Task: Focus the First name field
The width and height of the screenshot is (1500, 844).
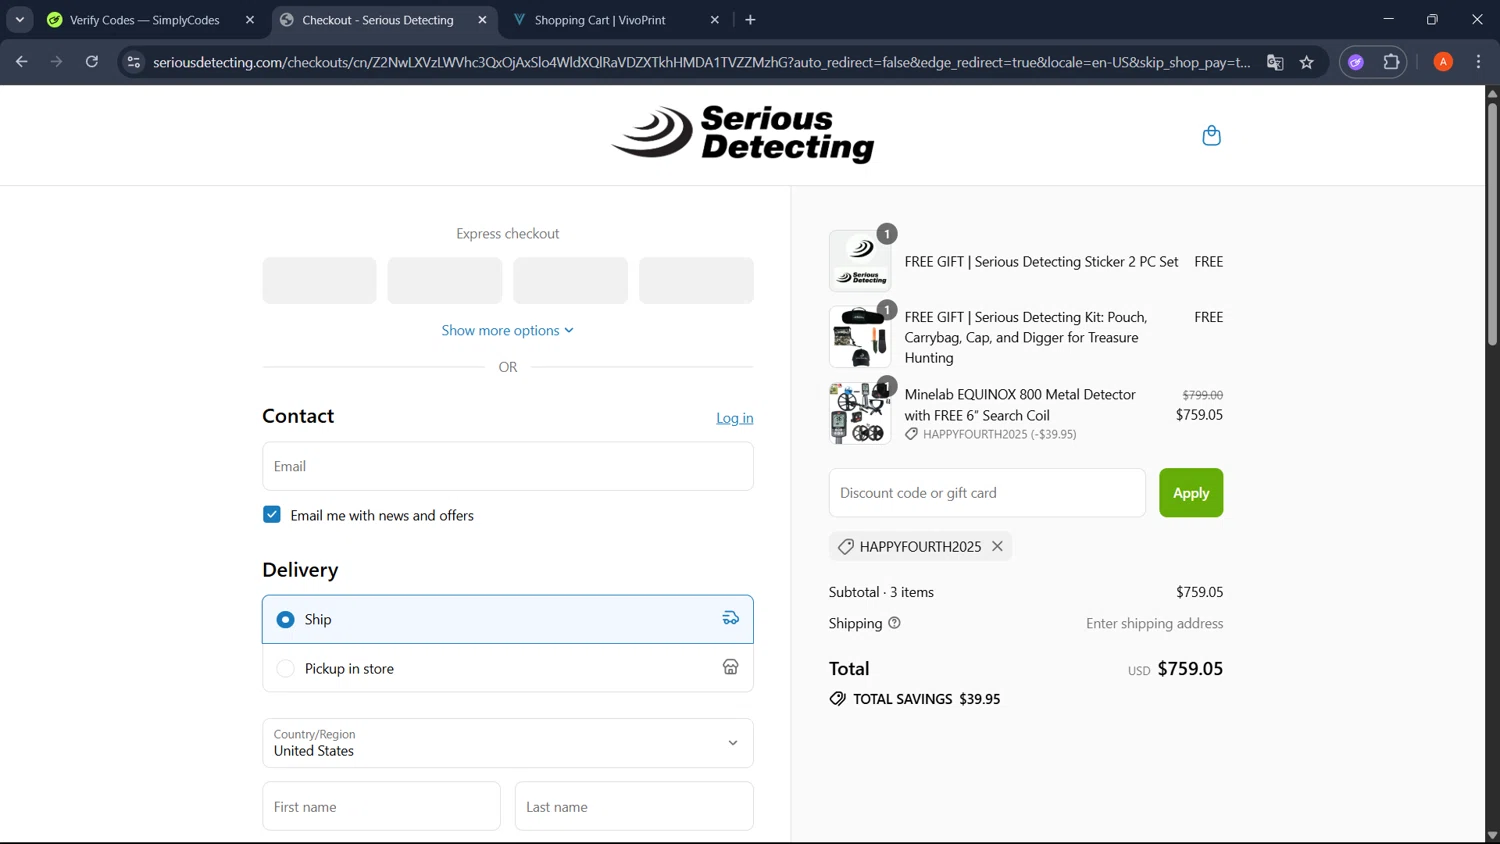Action: (381, 806)
